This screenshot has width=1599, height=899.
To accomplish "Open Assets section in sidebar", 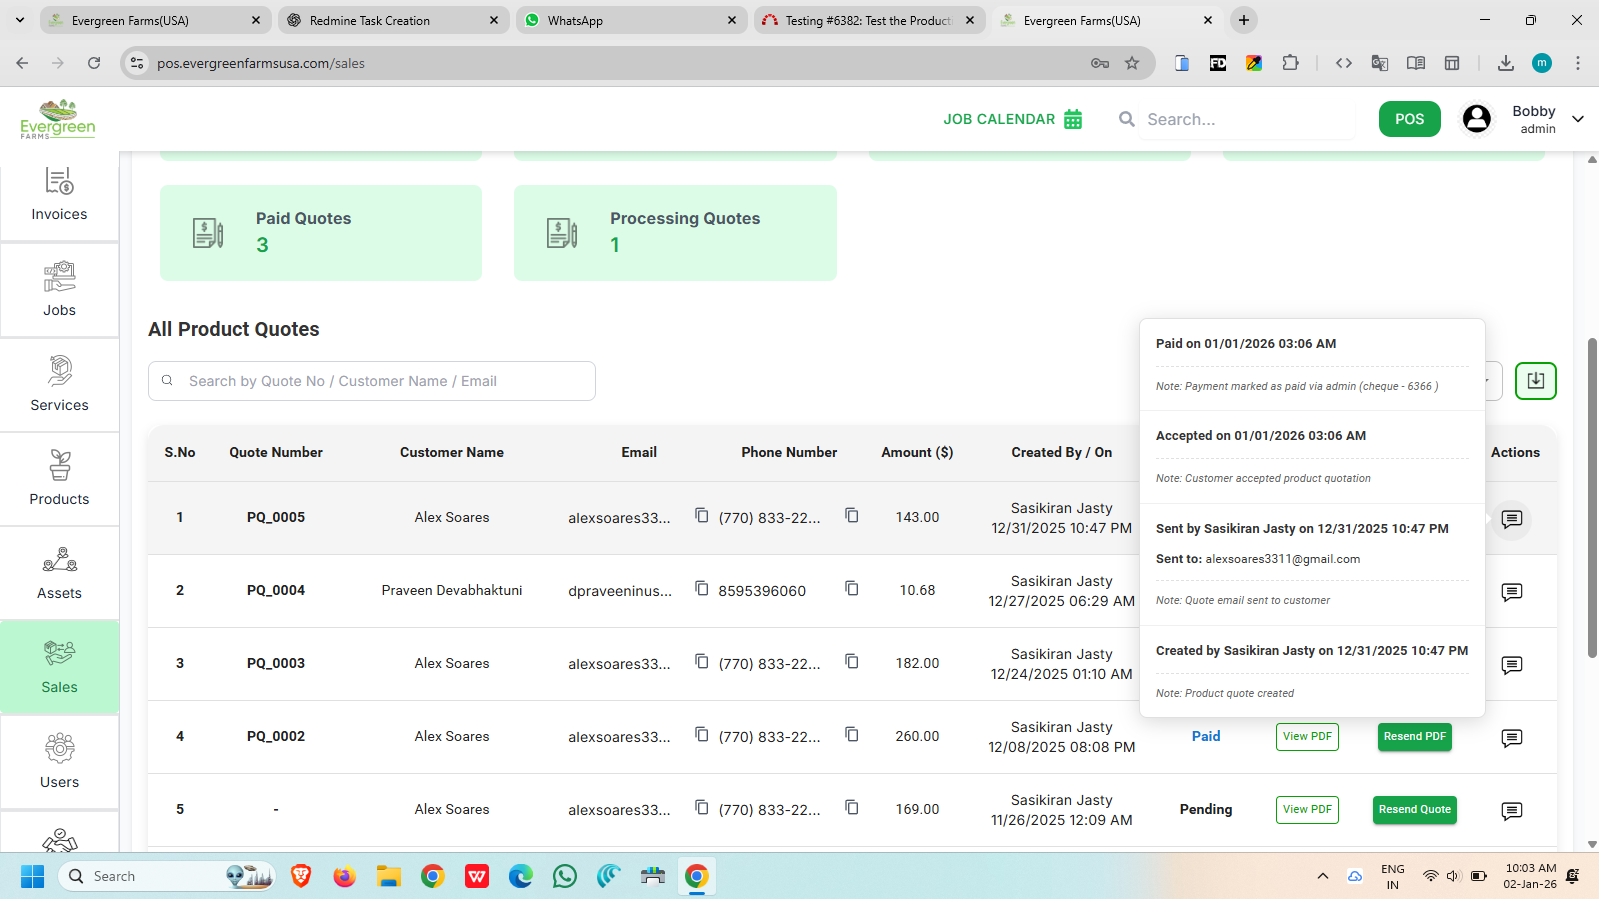I will [59, 573].
